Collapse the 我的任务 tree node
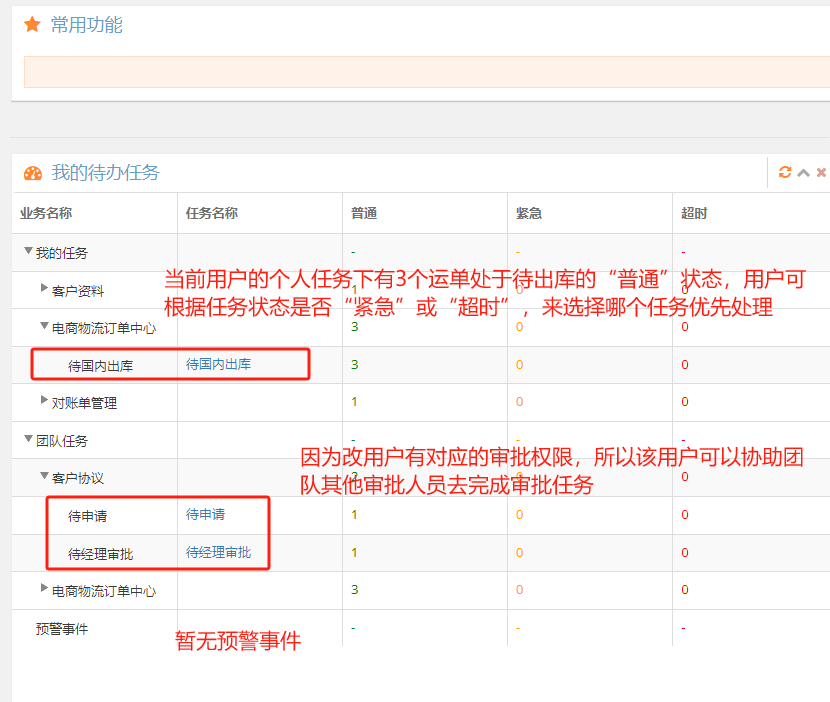830x702 pixels. point(28,252)
